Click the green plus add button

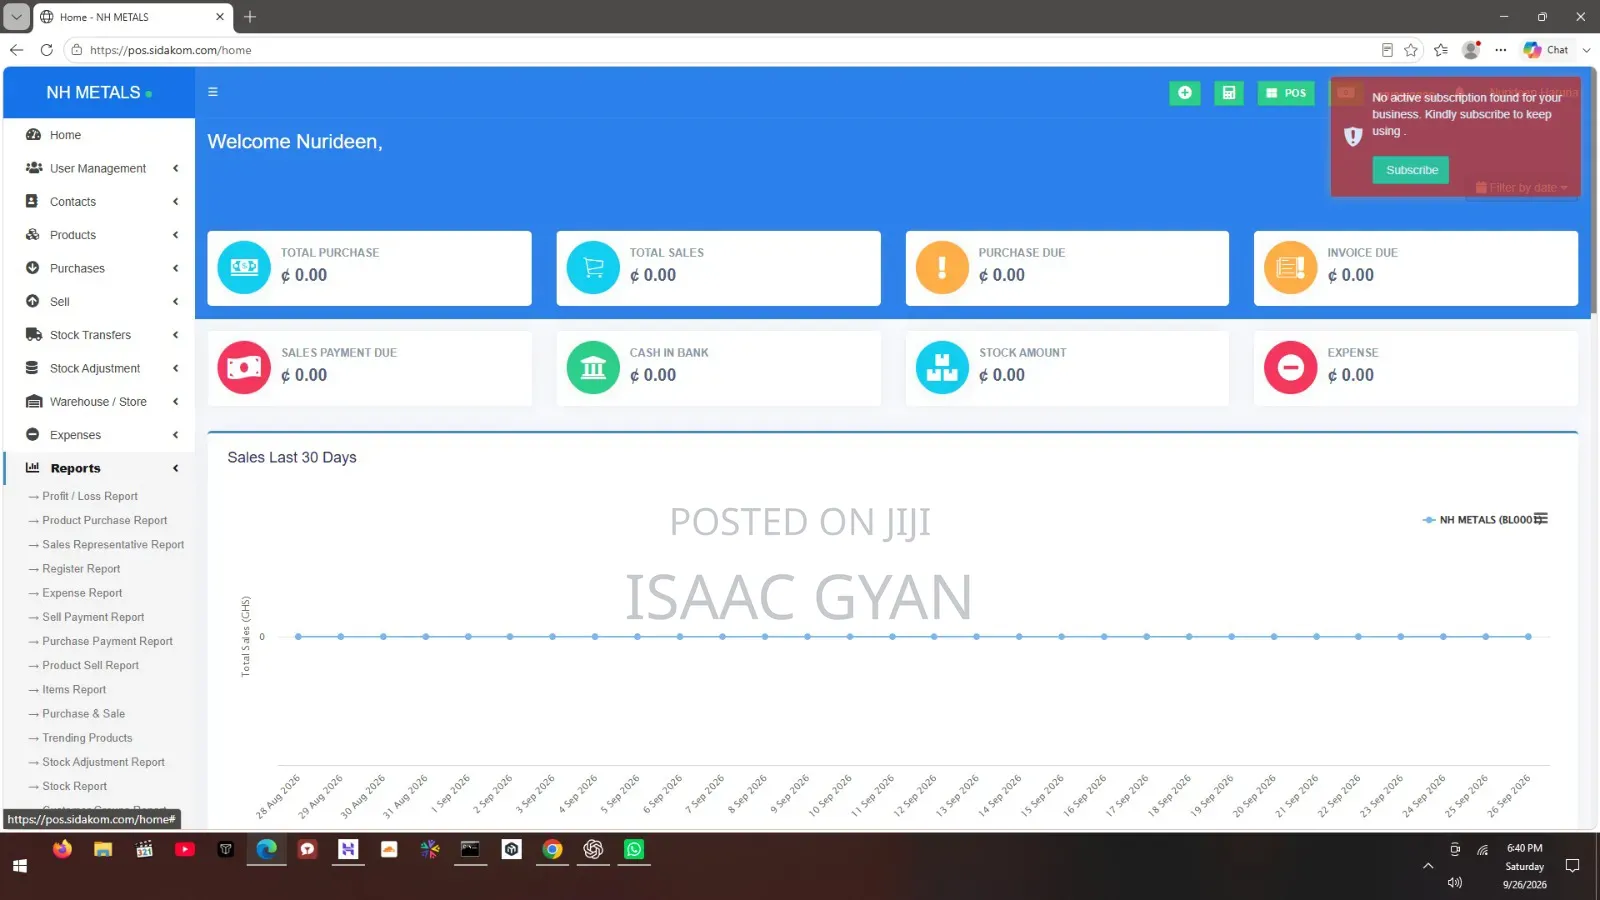(x=1185, y=93)
